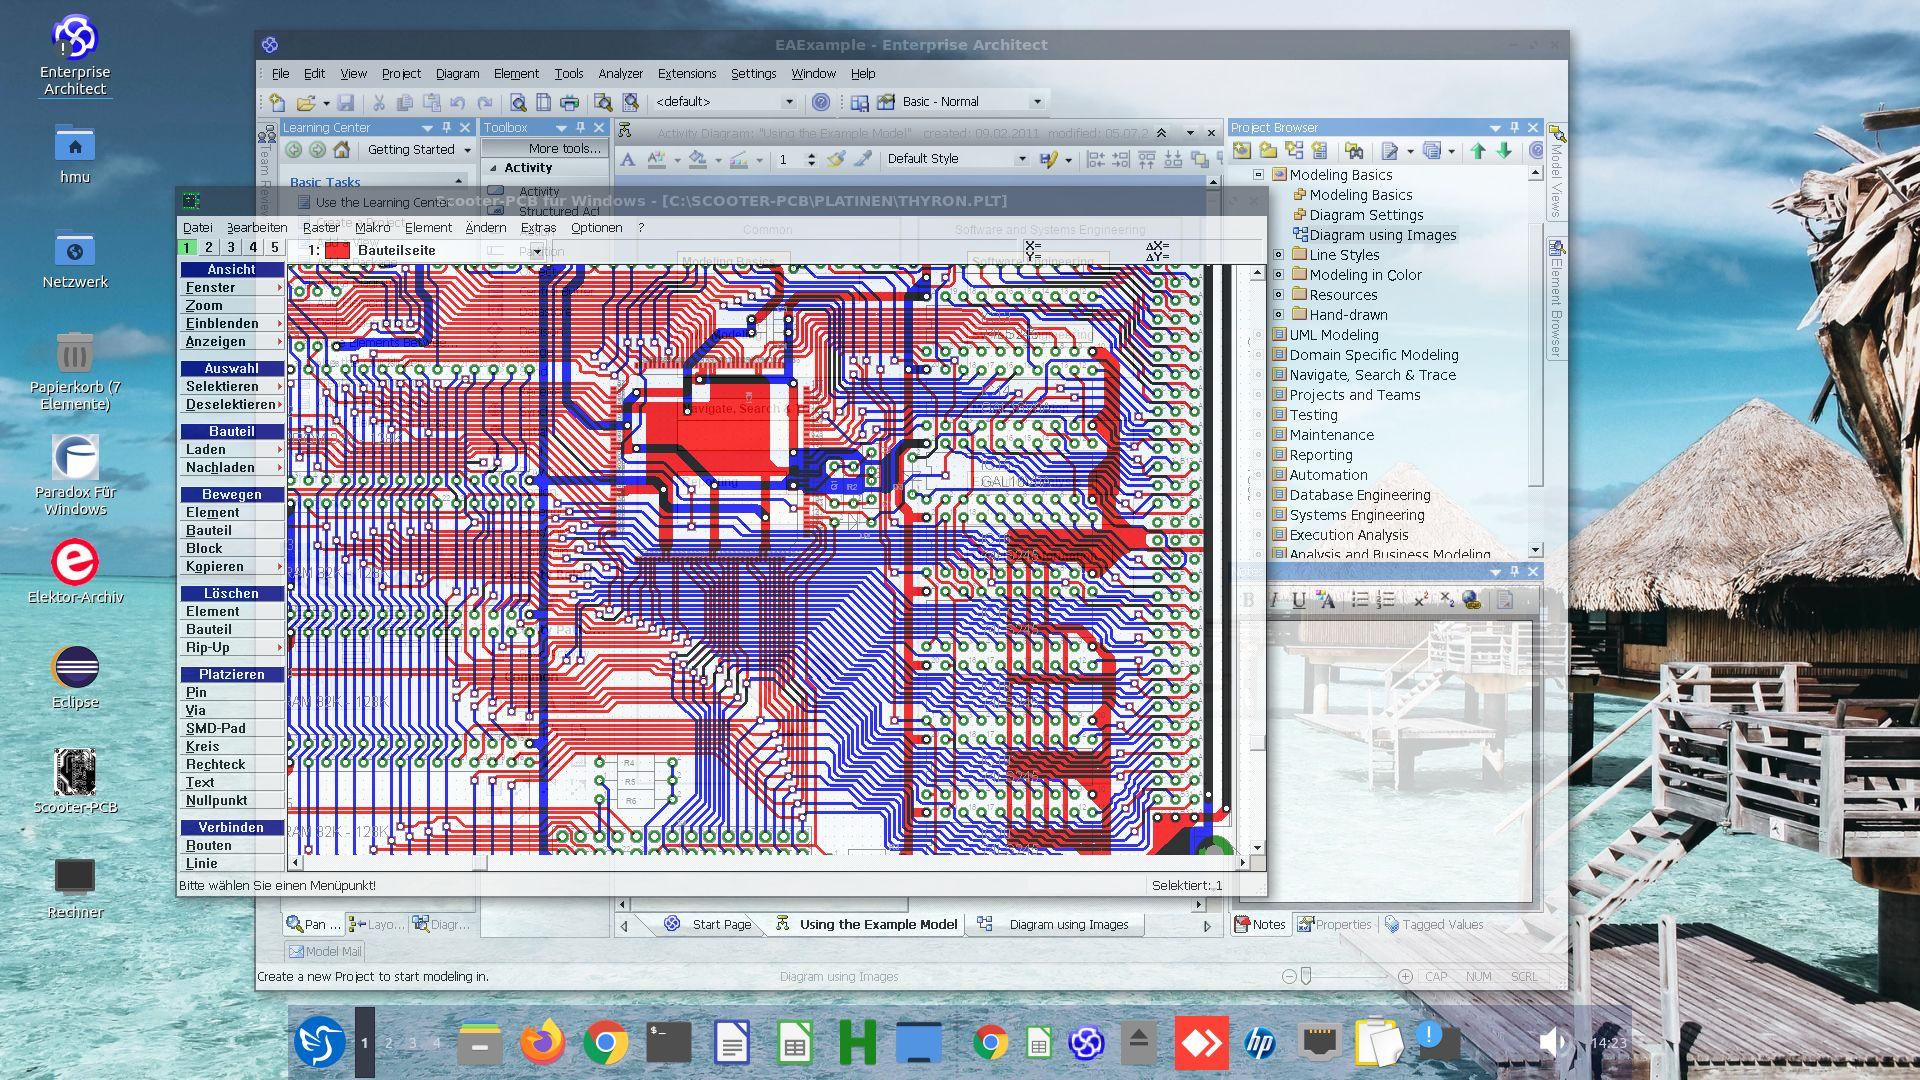Click More tools... button in Toolbox
The height and width of the screenshot is (1080, 1920).
(546, 148)
